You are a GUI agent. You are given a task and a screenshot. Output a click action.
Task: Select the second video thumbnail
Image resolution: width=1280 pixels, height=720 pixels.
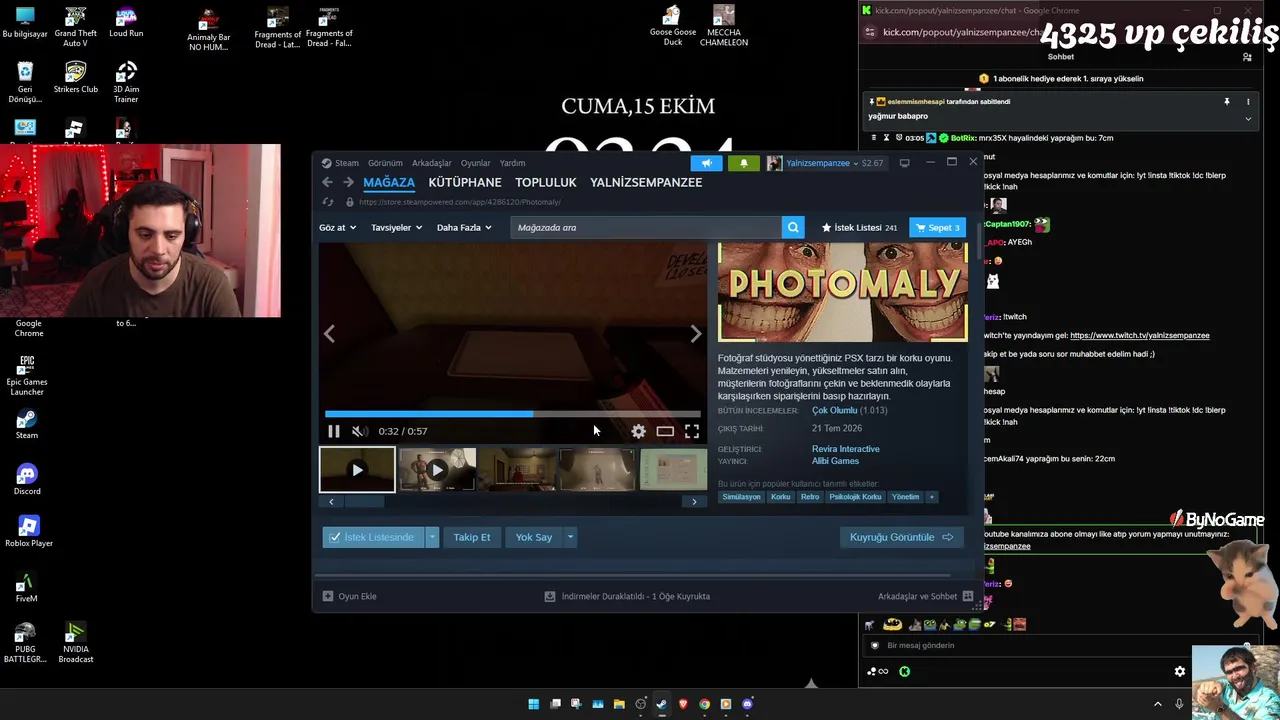coord(437,470)
